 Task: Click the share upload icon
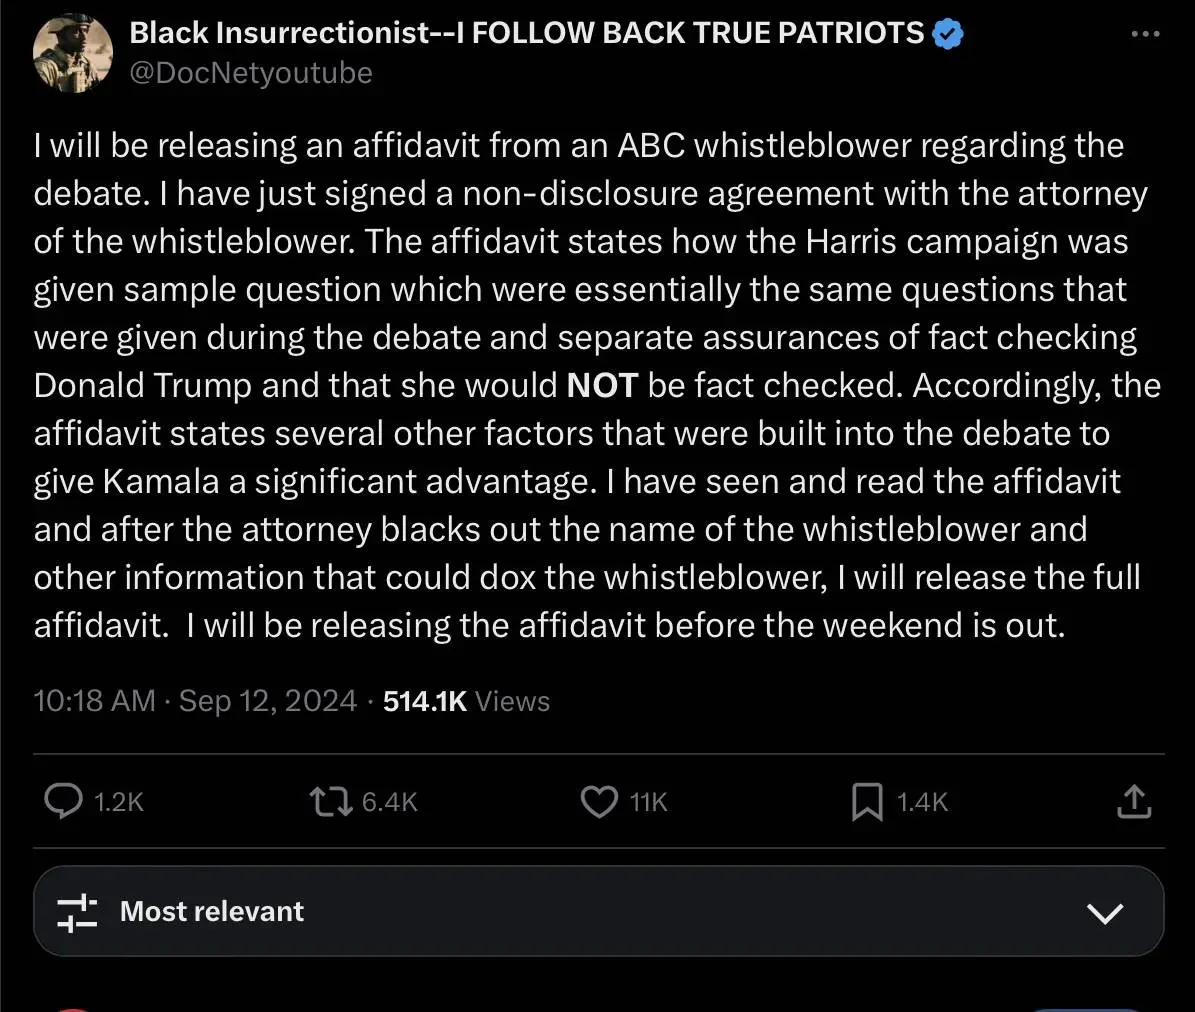[x=1133, y=801]
